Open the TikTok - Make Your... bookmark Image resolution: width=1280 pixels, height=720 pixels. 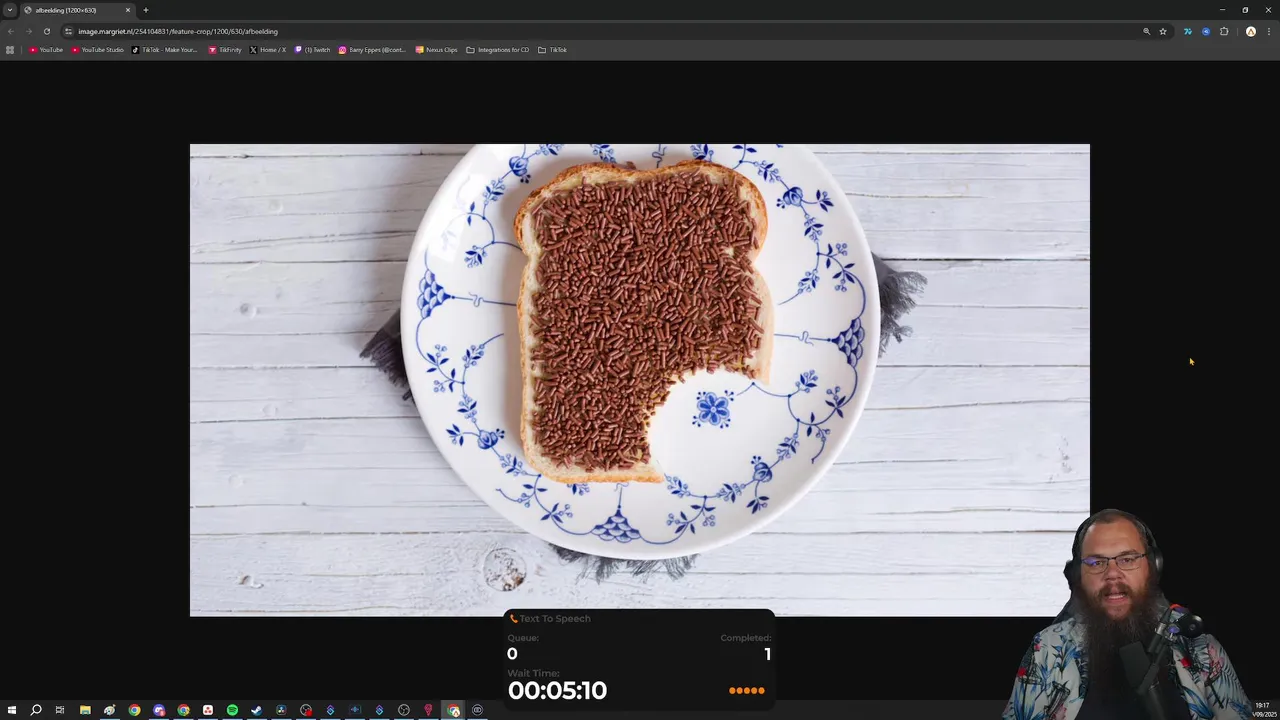[165, 50]
